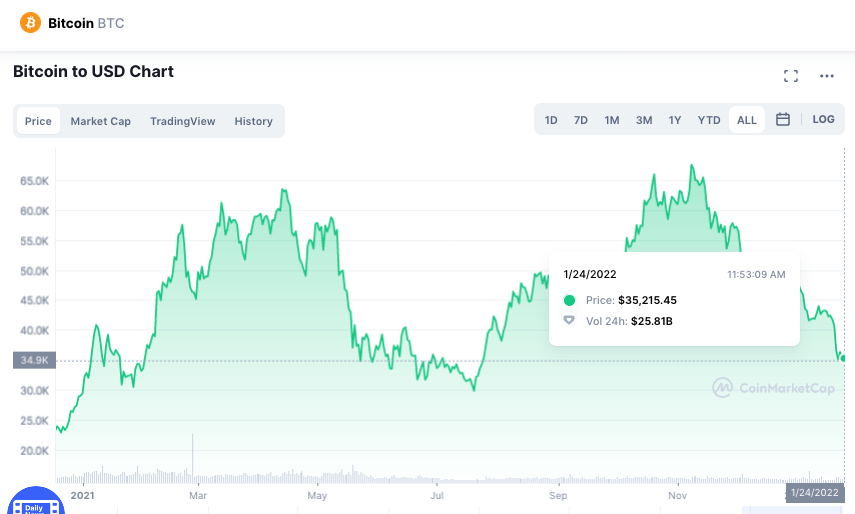Select the 1Y time range
The width and height of the screenshot is (855, 514).
[x=675, y=120]
